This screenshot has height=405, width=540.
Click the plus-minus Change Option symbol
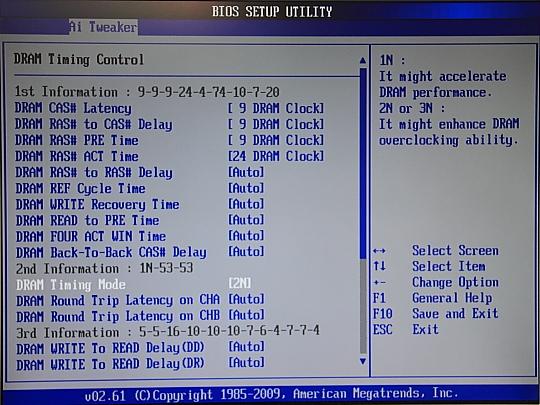[379, 283]
